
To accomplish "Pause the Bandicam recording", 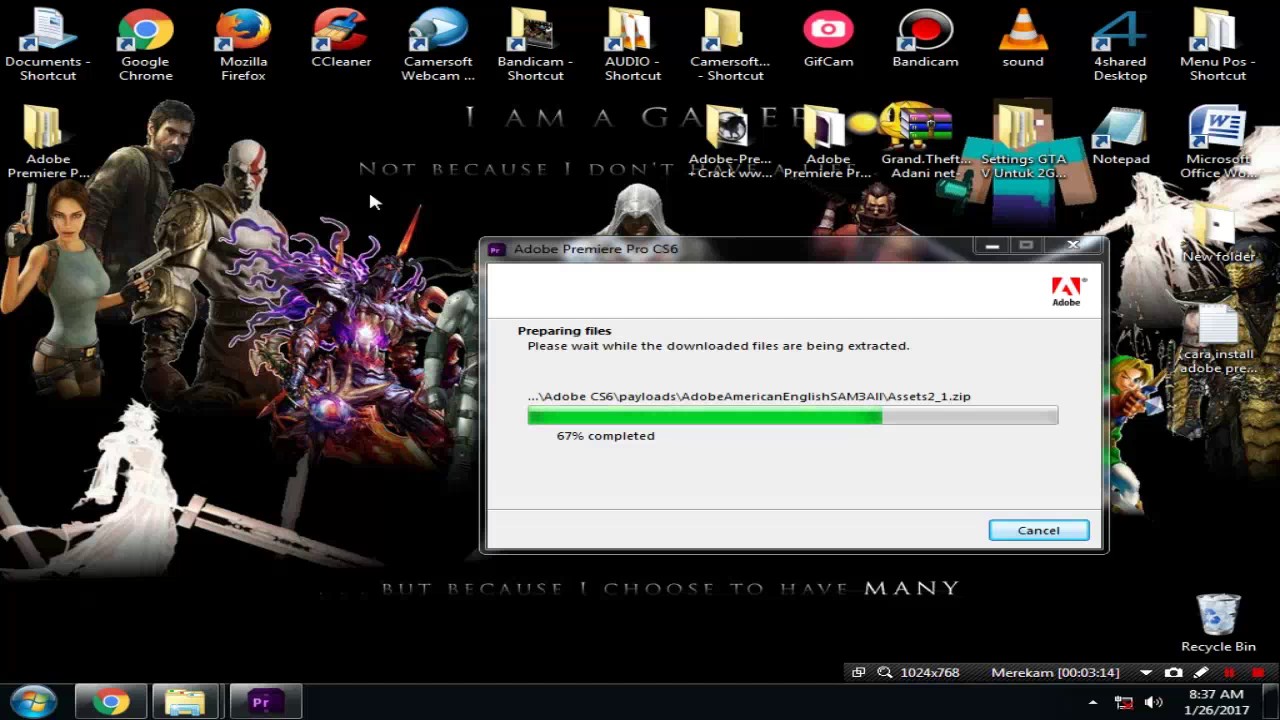I will coord(1229,673).
